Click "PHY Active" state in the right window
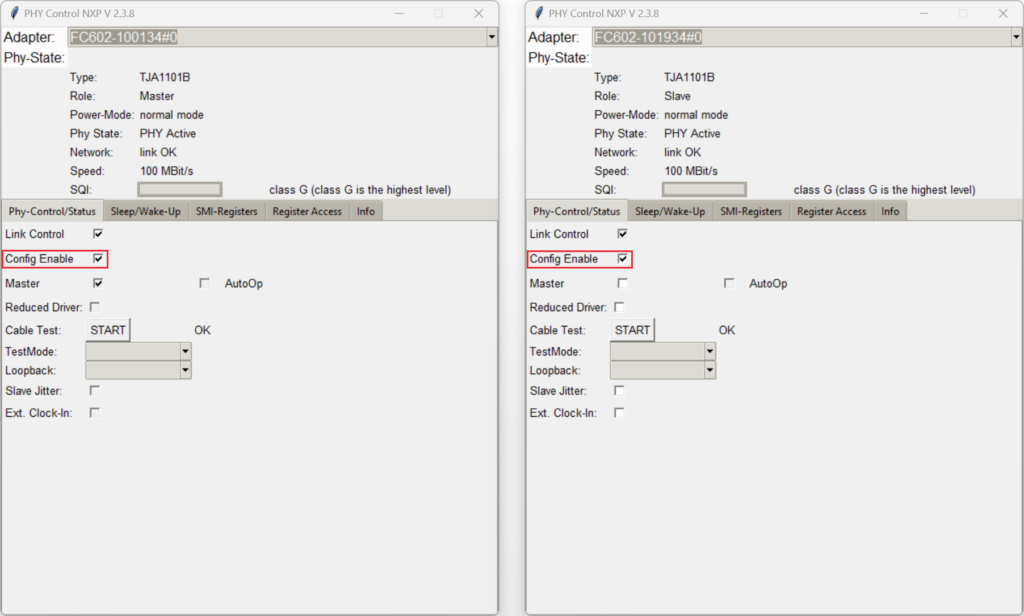Screen dimensions: 1024x616 click(x=692, y=133)
